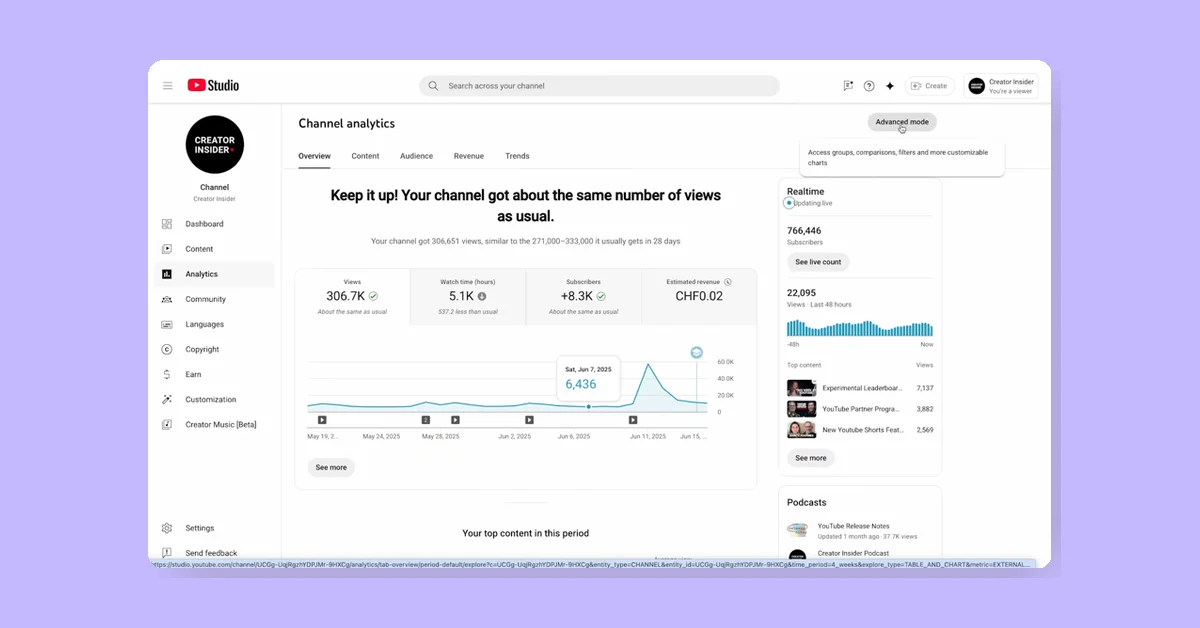Click the circular badge atop the chart line
This screenshot has width=1200, height=628.
click(x=697, y=353)
